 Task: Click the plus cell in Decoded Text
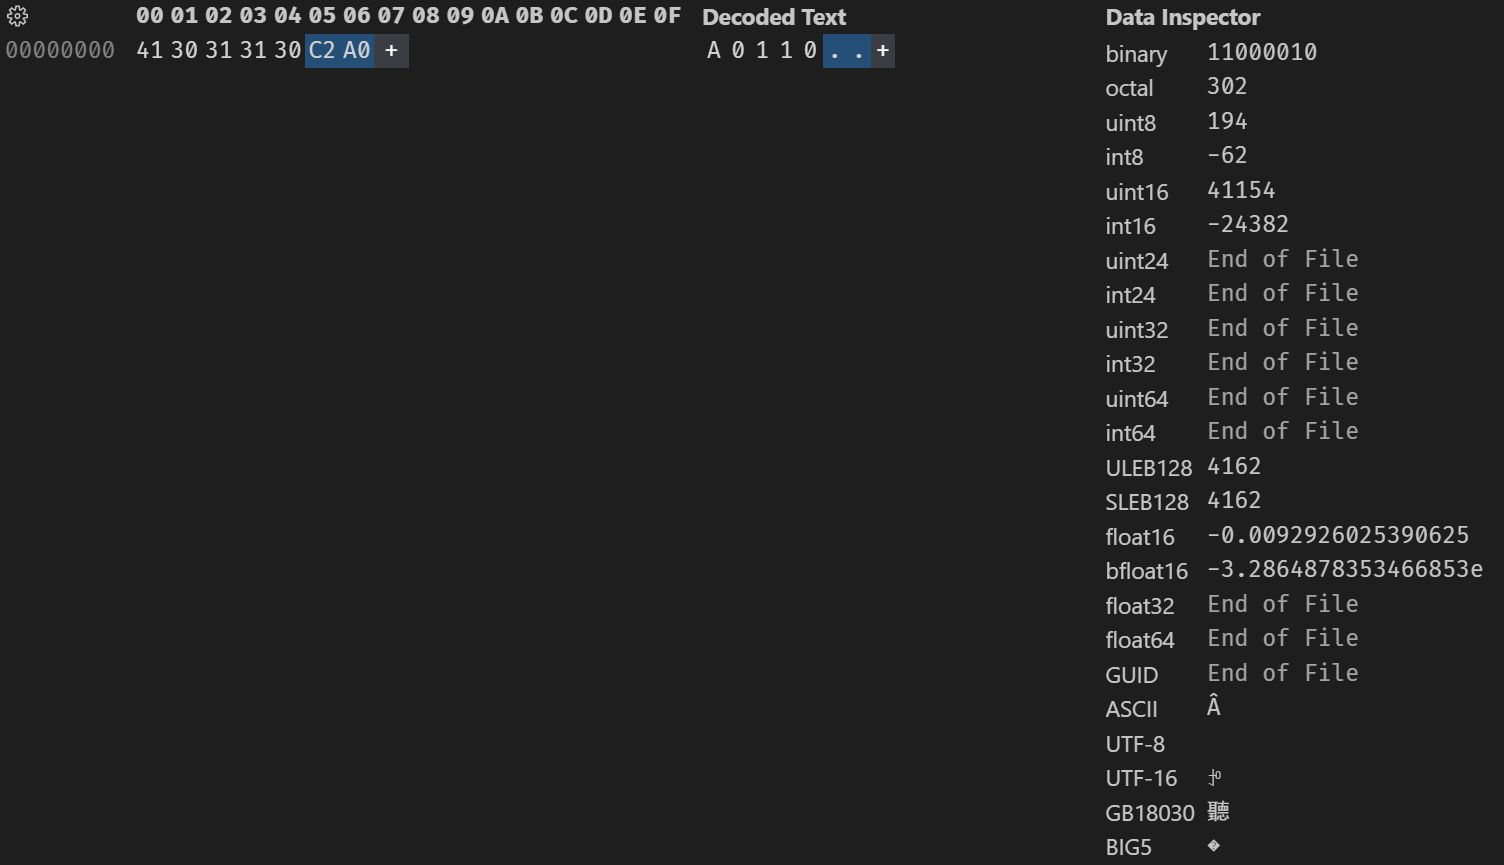(882, 50)
